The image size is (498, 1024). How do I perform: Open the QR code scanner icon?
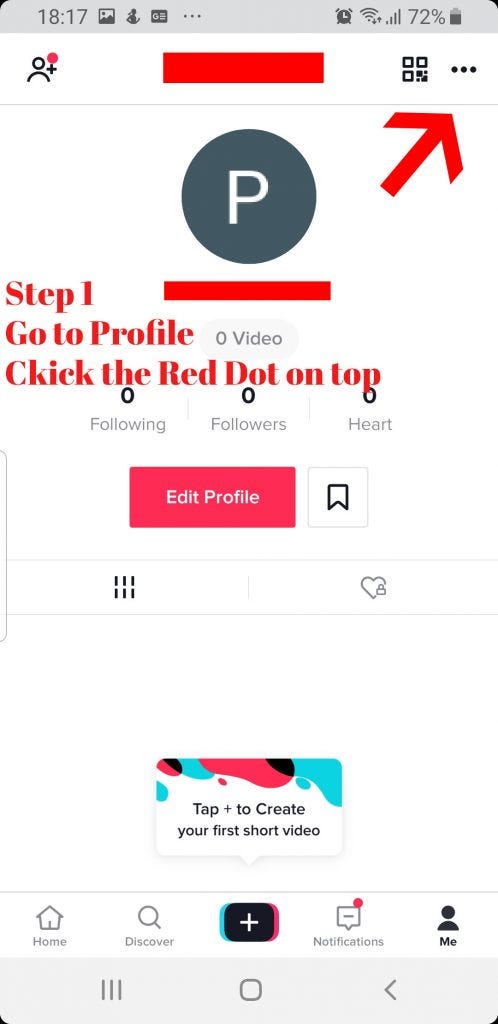(414, 69)
